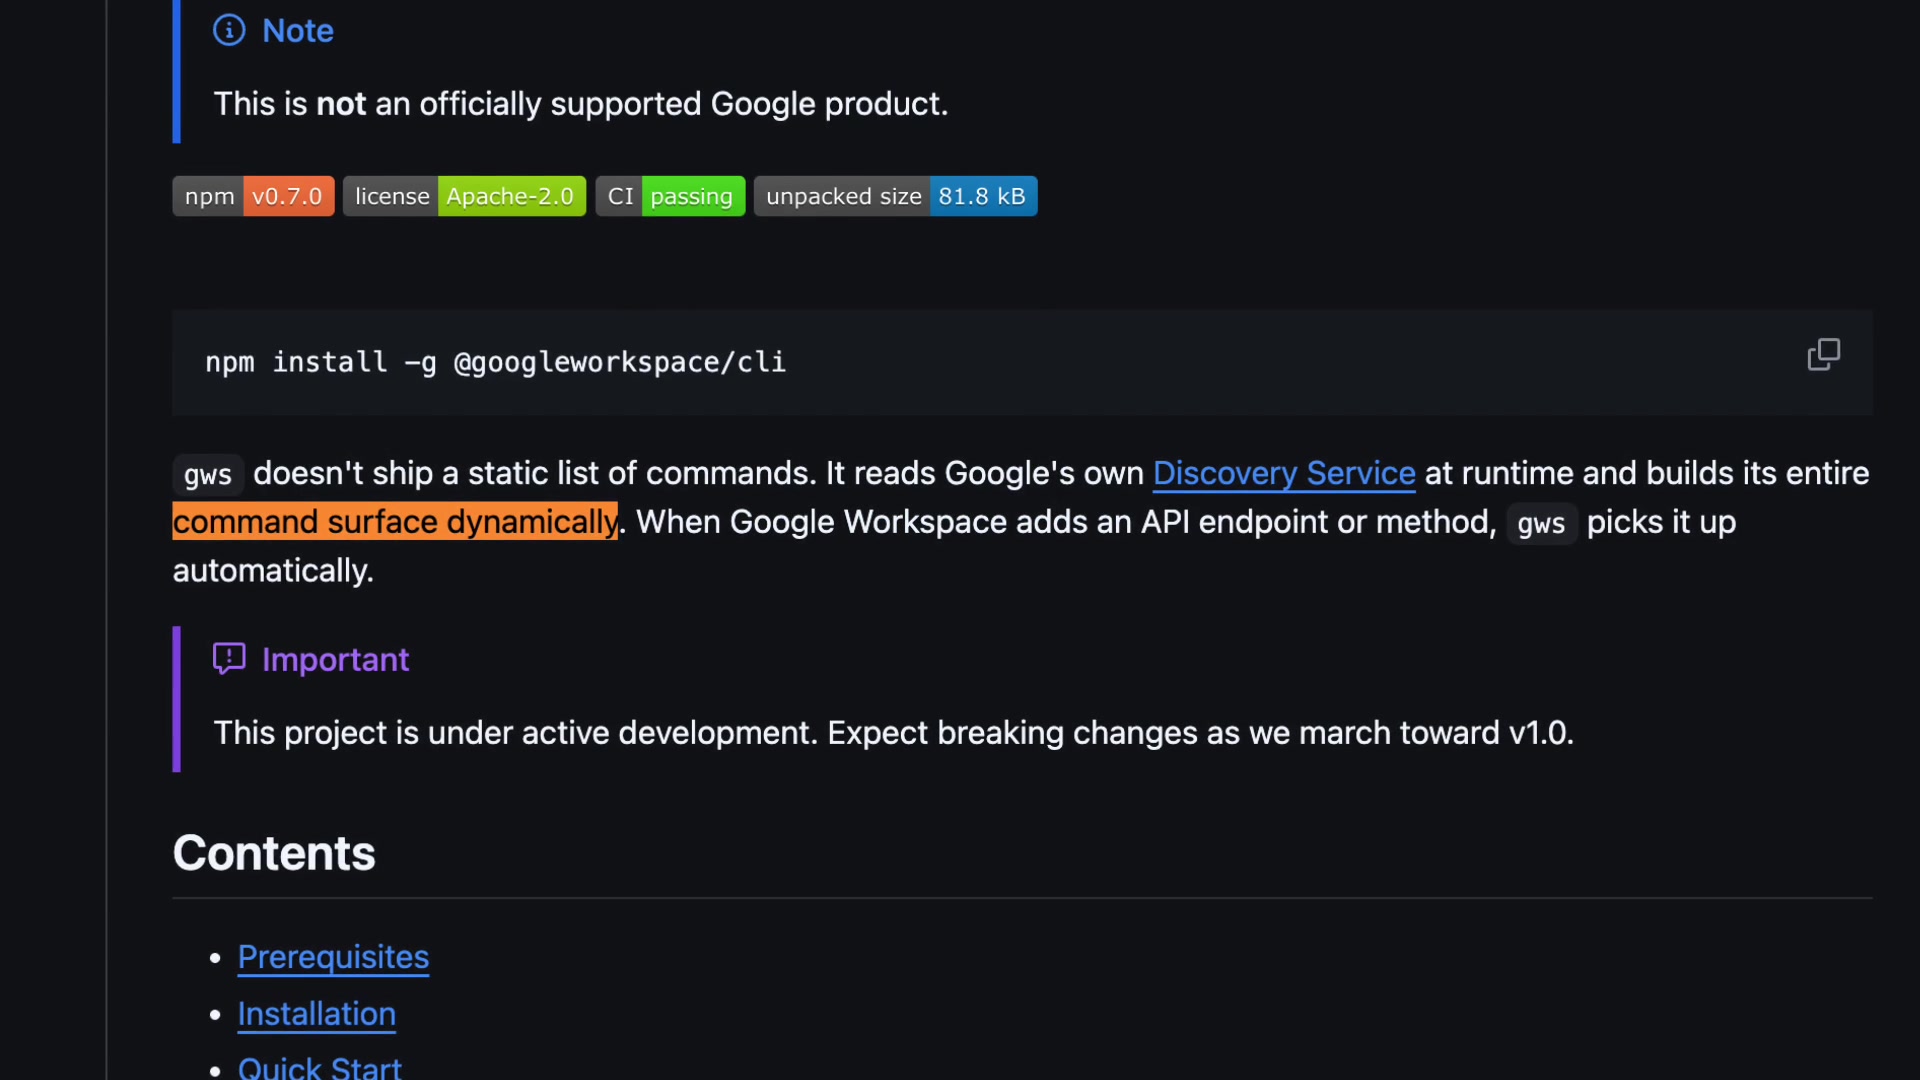The height and width of the screenshot is (1080, 1920).
Task: Open the Quick Start section link
Action: (x=319, y=1067)
